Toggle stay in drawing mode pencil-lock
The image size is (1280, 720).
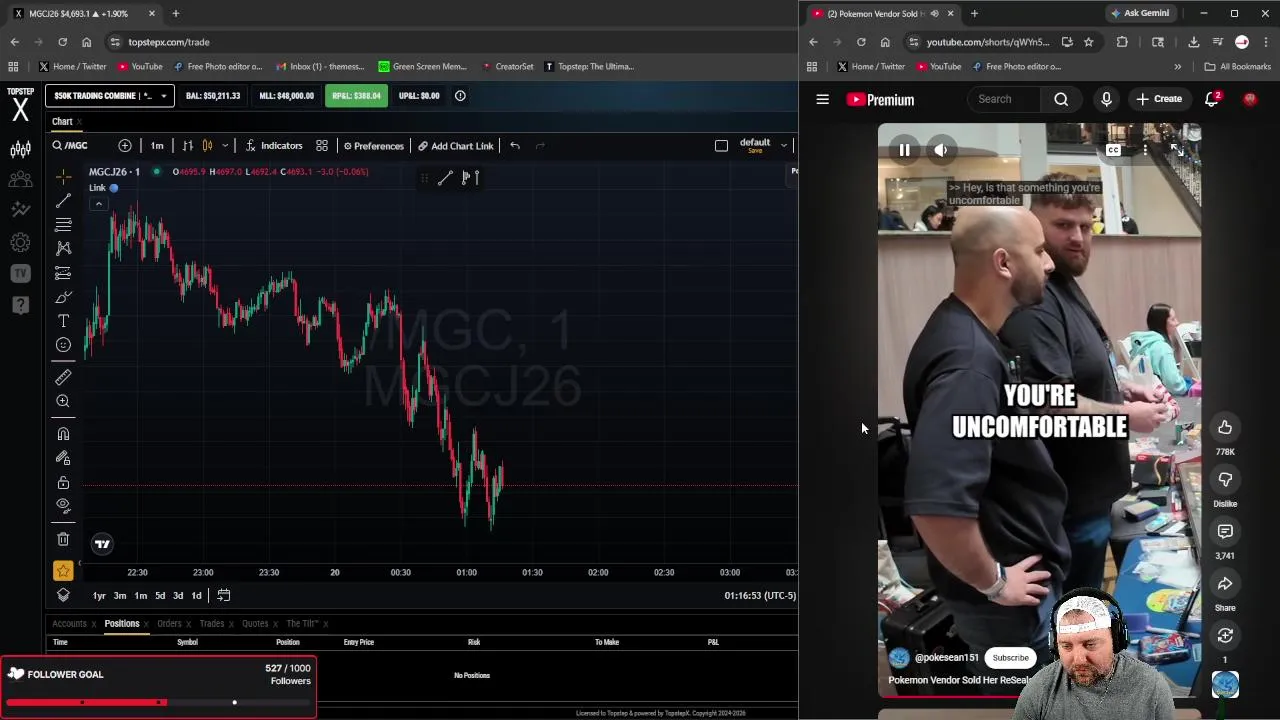coord(63,458)
